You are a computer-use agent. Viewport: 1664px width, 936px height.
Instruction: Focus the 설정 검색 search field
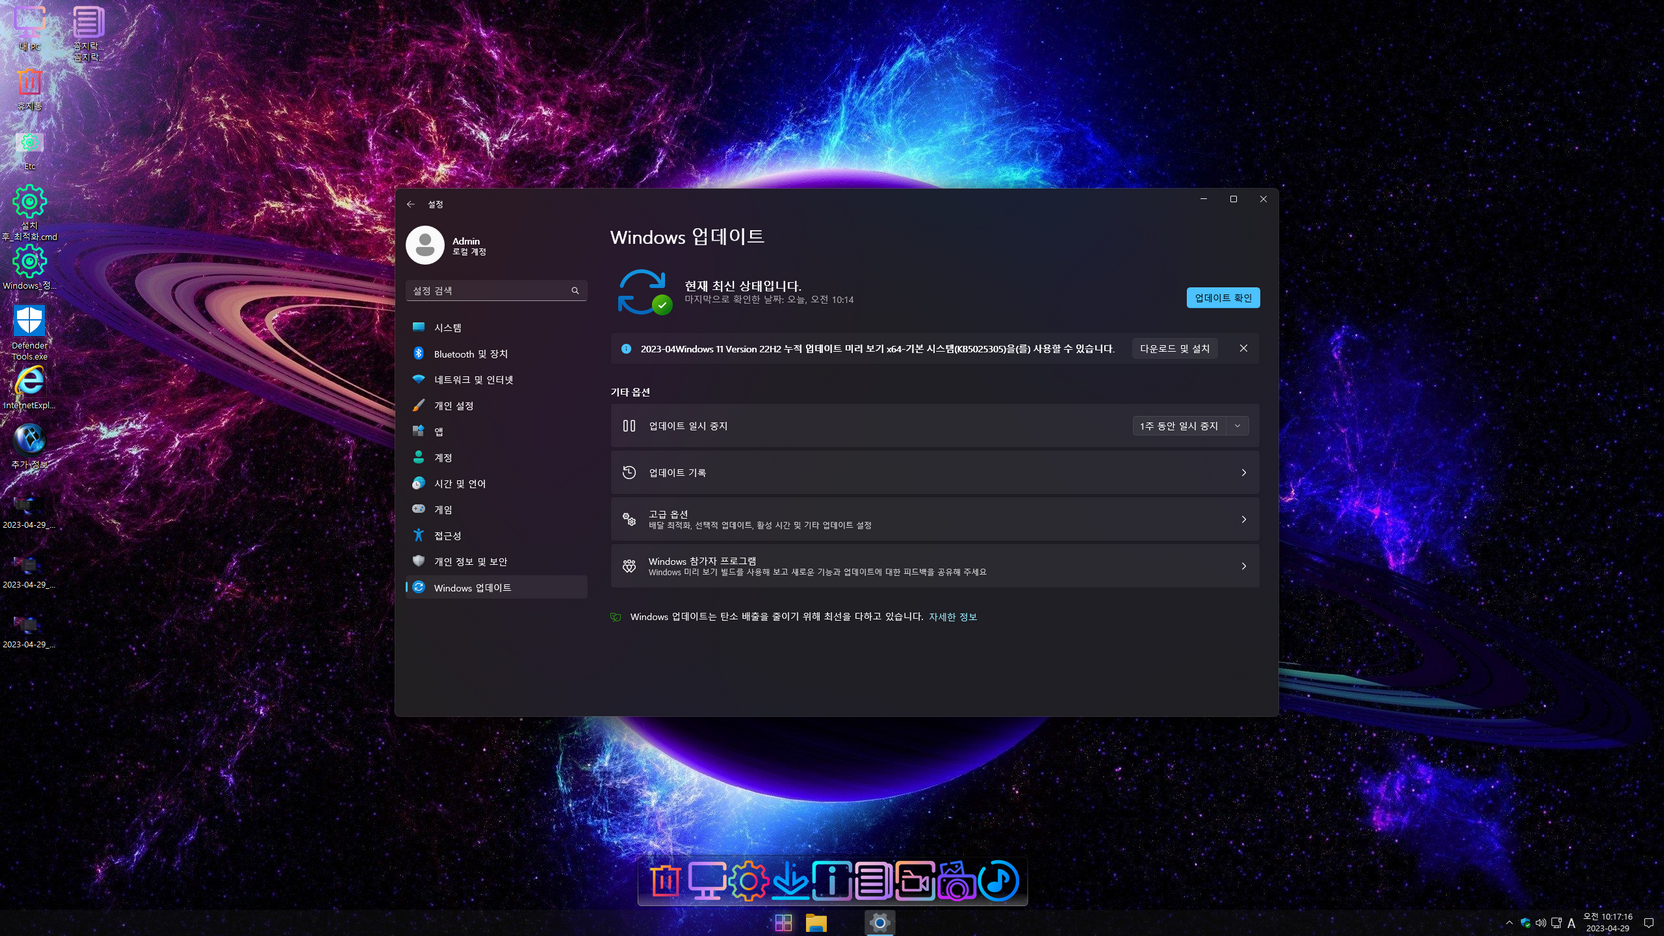496,291
